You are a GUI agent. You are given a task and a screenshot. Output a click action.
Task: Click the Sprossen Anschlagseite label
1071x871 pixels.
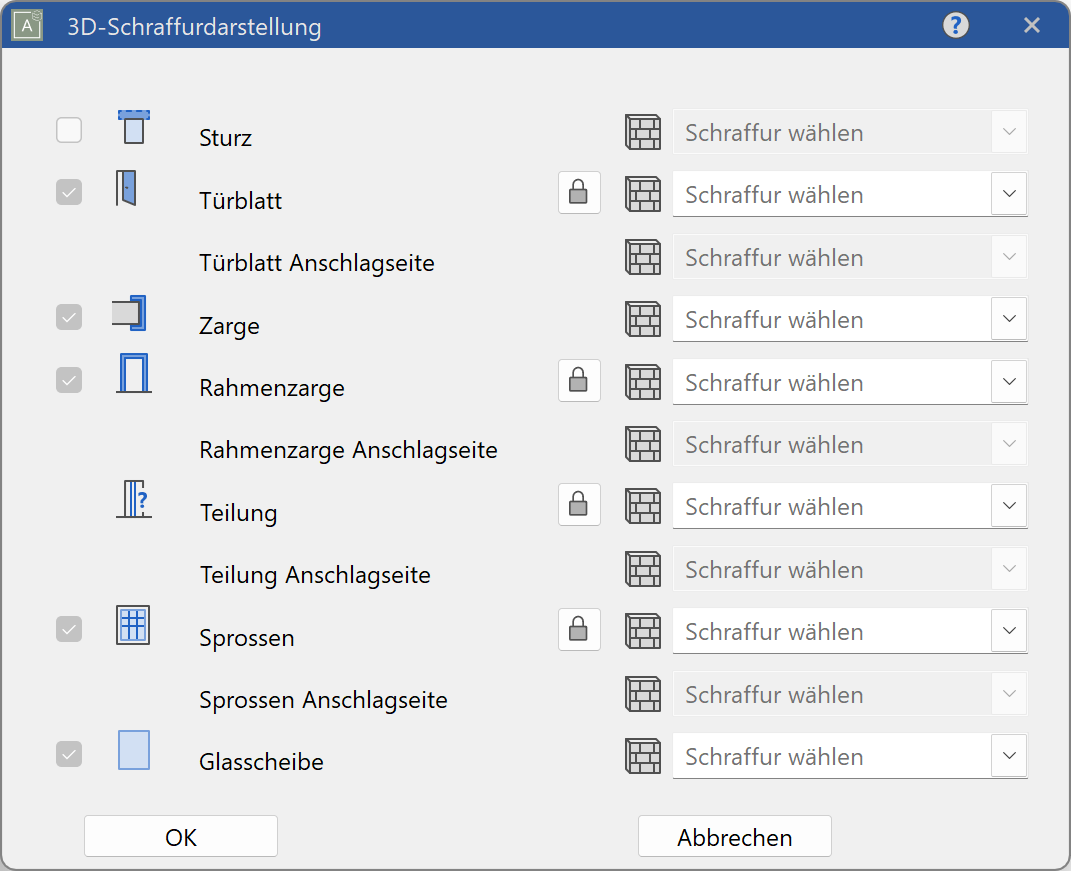tap(323, 700)
